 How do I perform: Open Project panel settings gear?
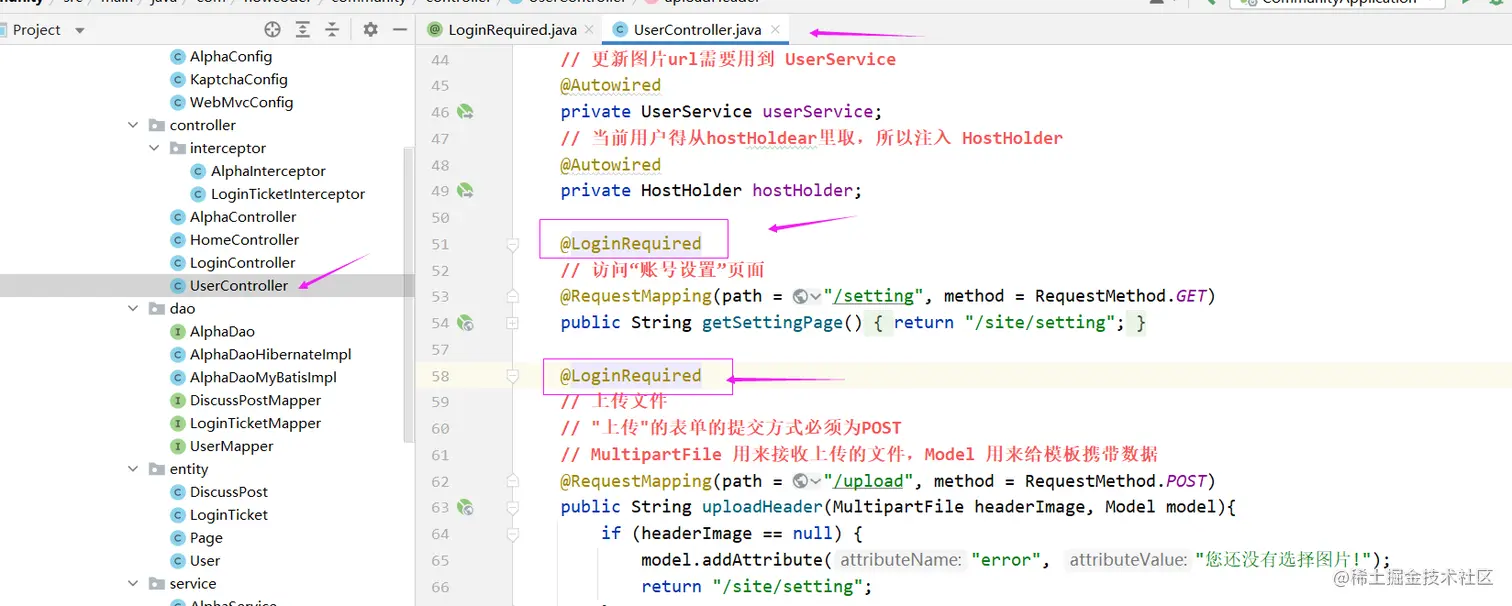pyautogui.click(x=370, y=30)
